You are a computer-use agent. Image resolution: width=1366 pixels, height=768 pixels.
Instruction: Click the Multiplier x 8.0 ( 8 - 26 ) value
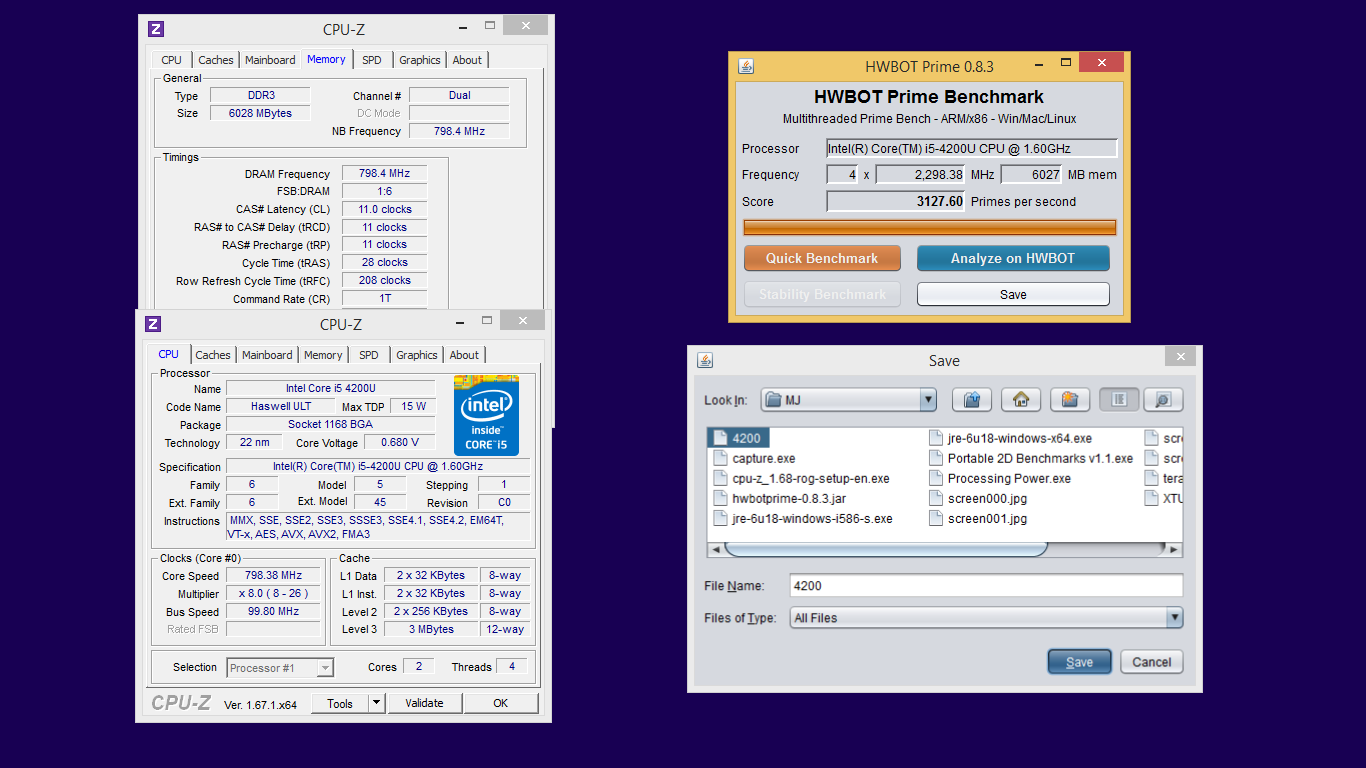[273, 593]
